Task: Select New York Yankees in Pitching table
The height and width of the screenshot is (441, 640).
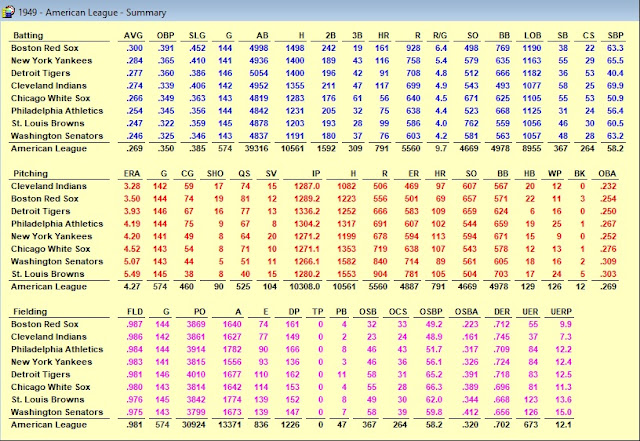Action: pos(51,236)
